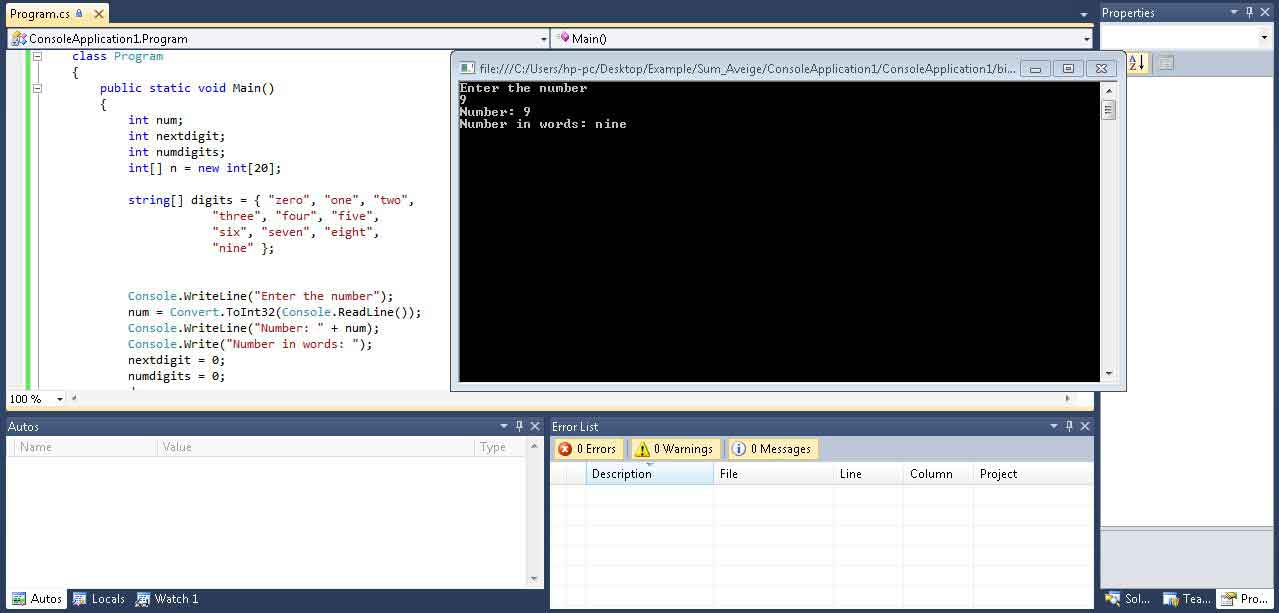Click the pin icon on Error List panel
Image resolution: width=1279 pixels, height=613 pixels.
coord(1069,426)
